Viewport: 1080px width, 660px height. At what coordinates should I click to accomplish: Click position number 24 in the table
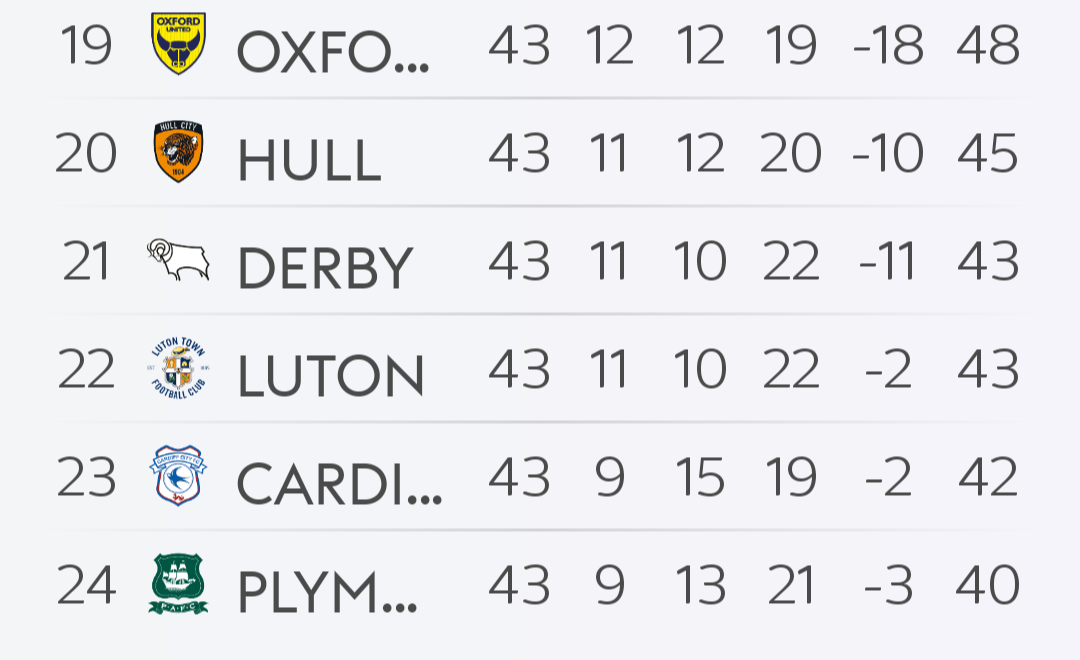click(86, 585)
